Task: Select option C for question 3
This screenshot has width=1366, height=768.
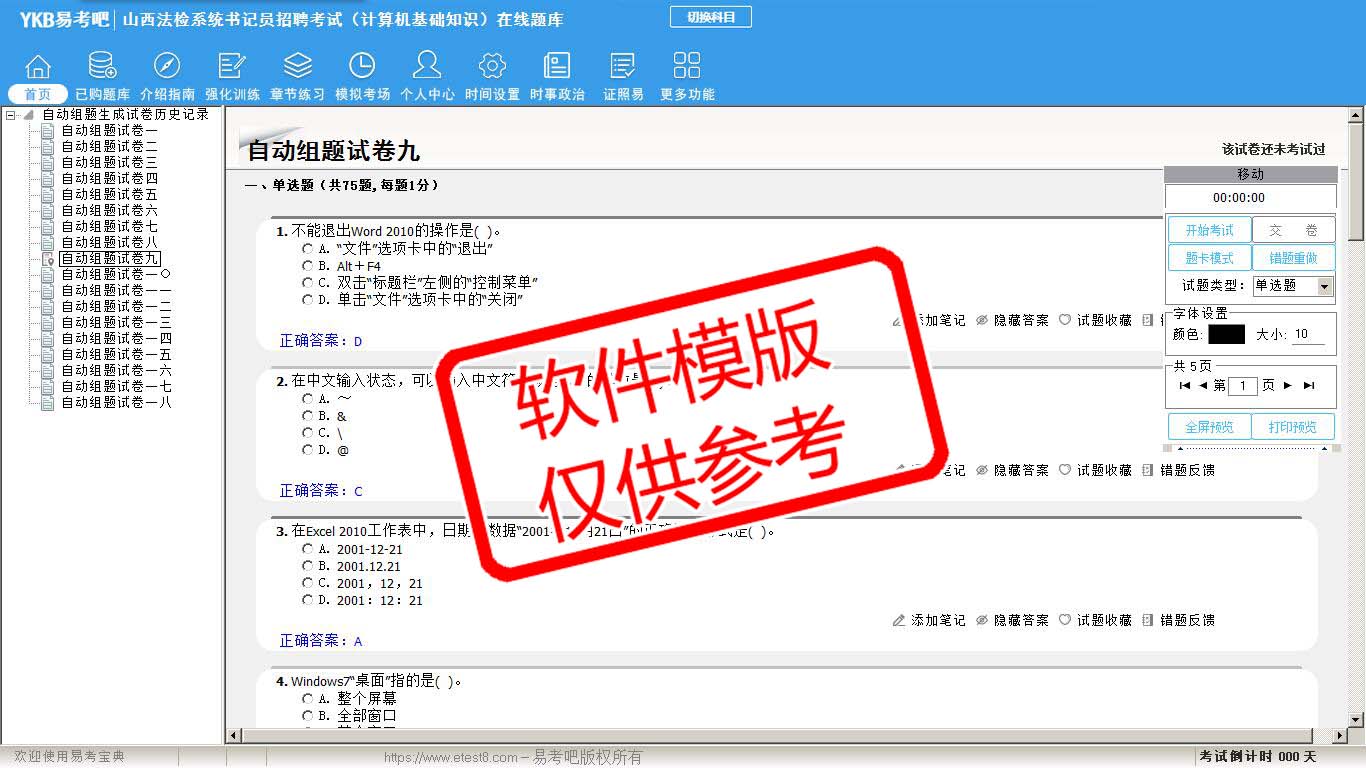Action: click(x=308, y=582)
